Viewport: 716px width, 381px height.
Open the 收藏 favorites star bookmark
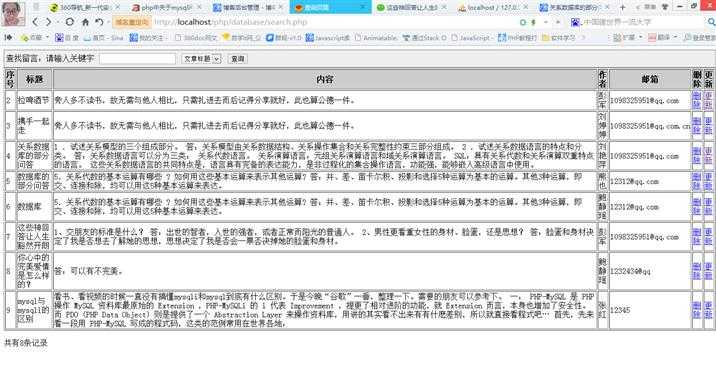(x=32, y=38)
